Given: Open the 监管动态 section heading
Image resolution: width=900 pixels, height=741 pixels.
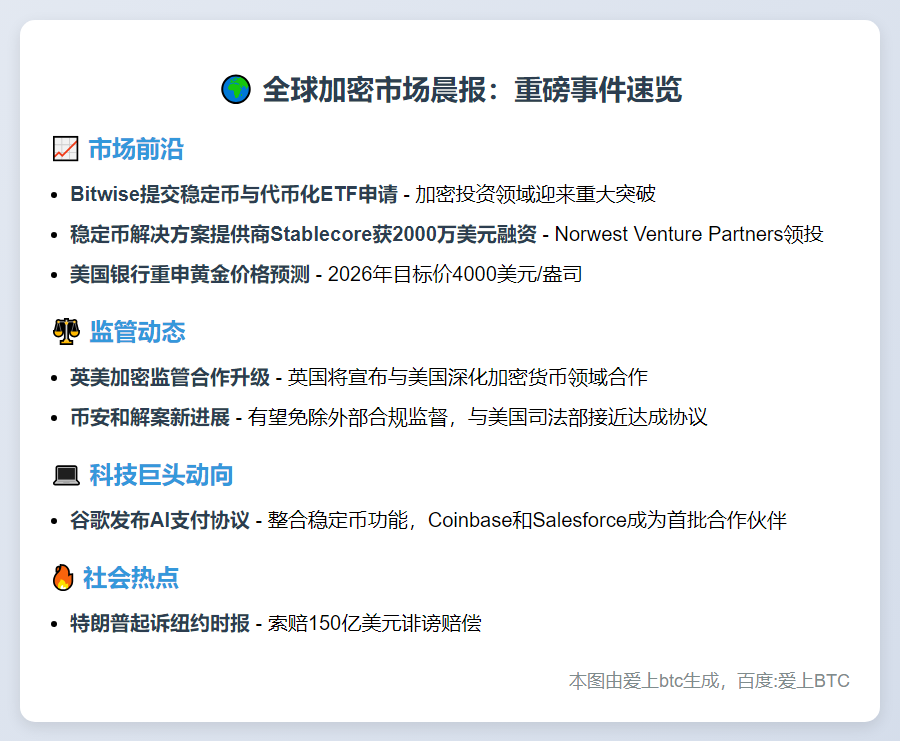Looking at the screenshot, I should click(x=137, y=332).
